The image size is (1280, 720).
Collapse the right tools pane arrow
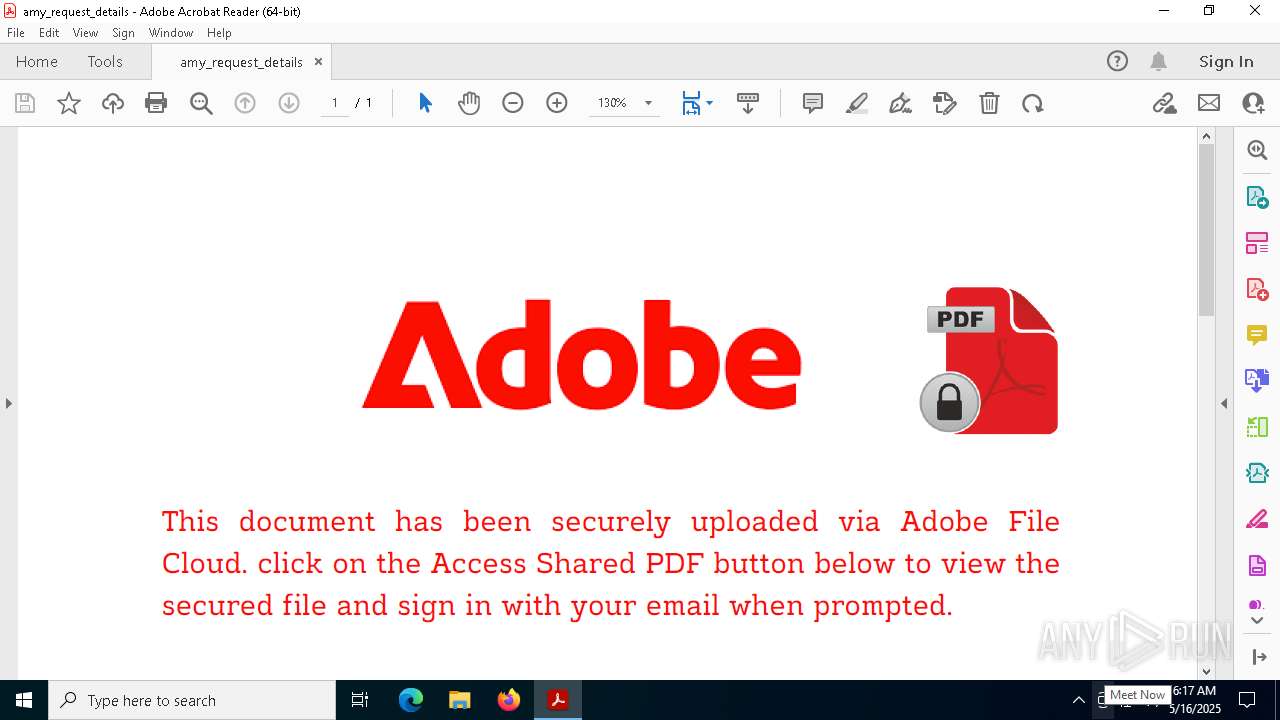pos(1224,403)
